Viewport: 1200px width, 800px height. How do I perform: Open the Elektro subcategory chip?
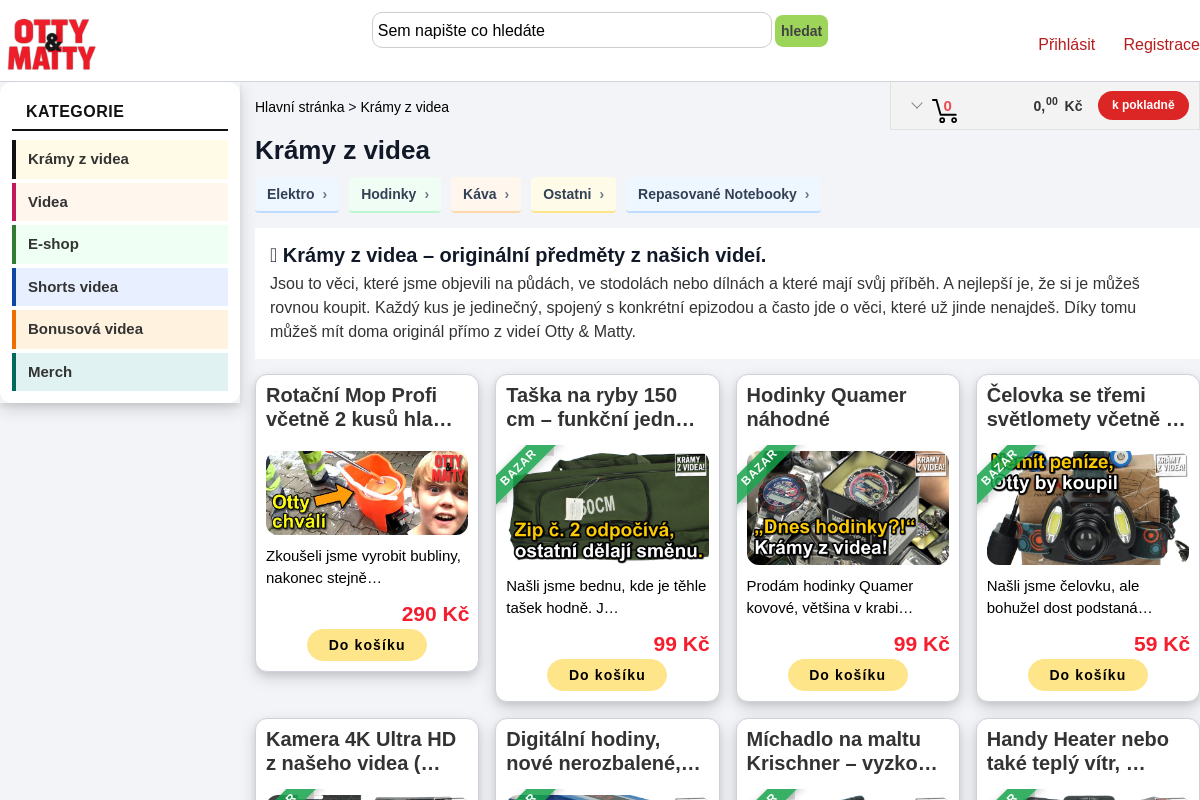pyautogui.click(x=297, y=194)
